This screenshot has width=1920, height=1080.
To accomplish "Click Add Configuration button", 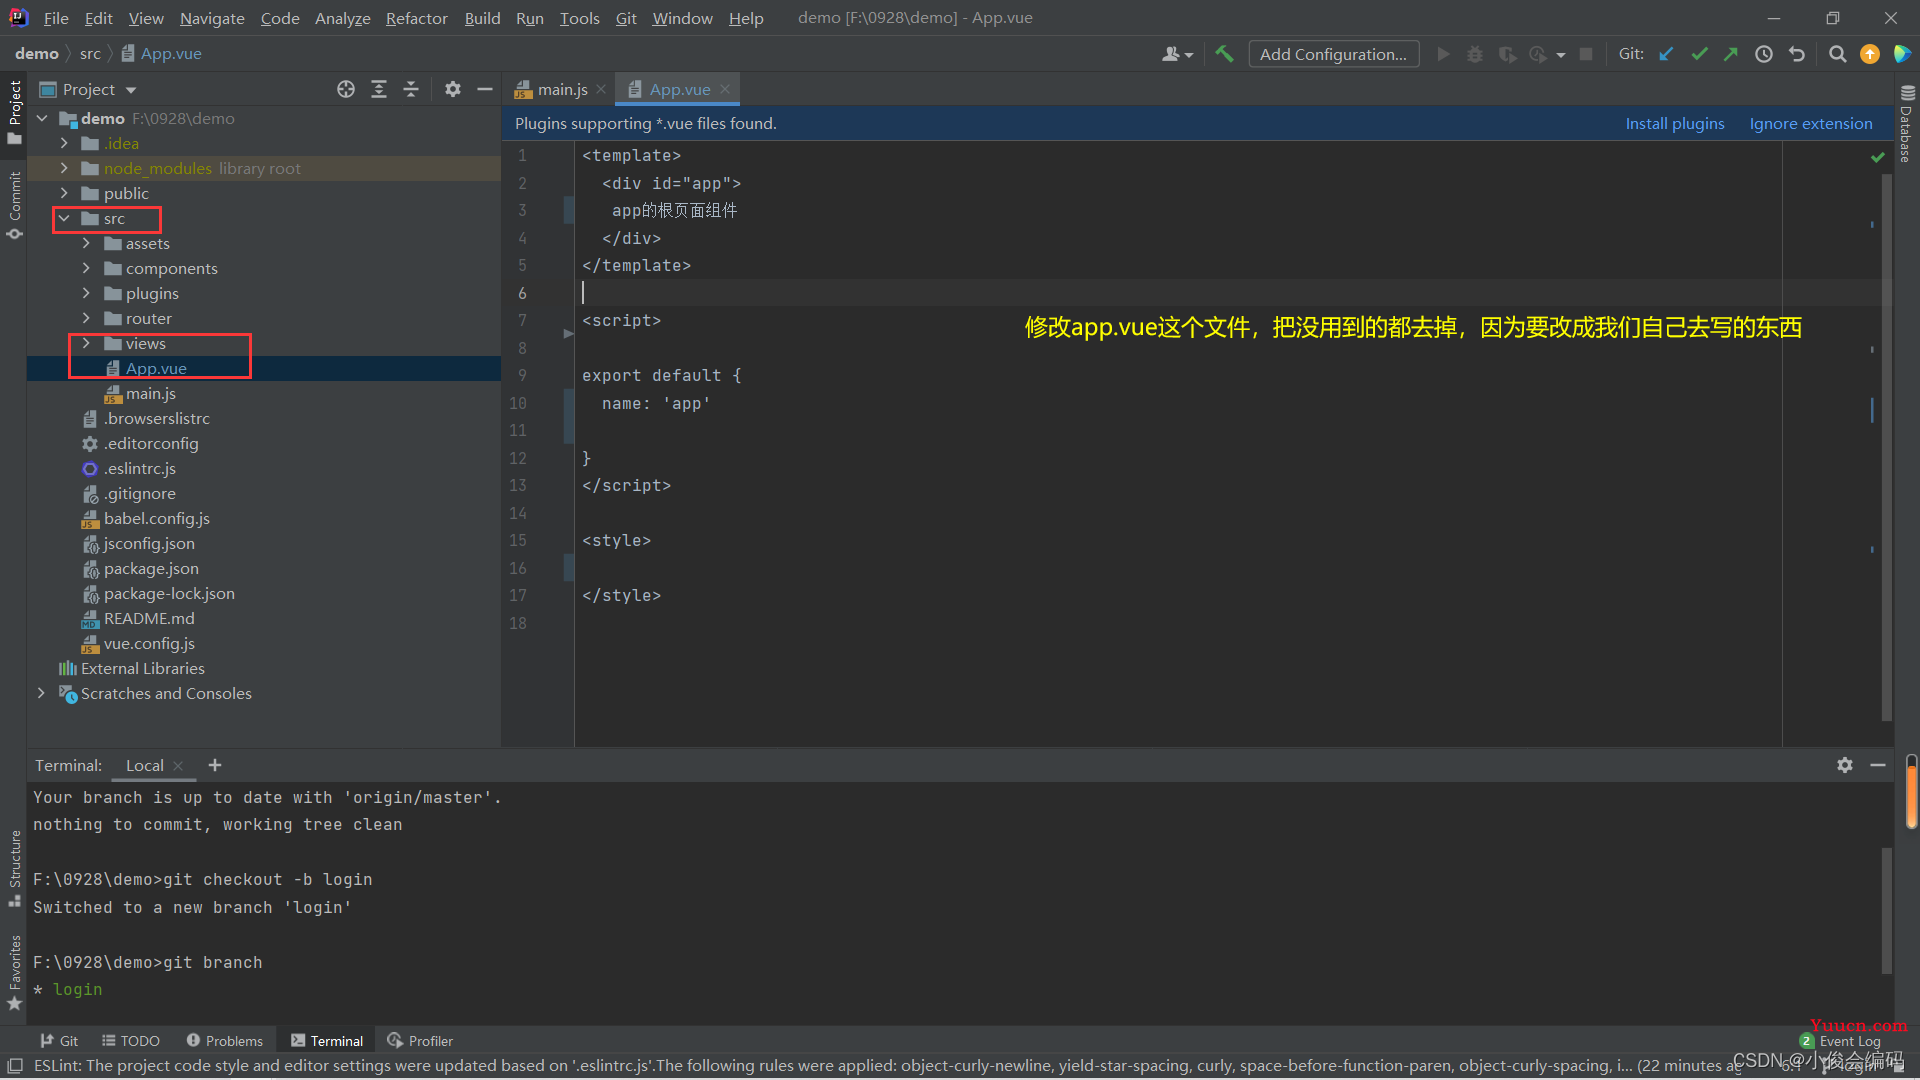I will [1333, 54].
